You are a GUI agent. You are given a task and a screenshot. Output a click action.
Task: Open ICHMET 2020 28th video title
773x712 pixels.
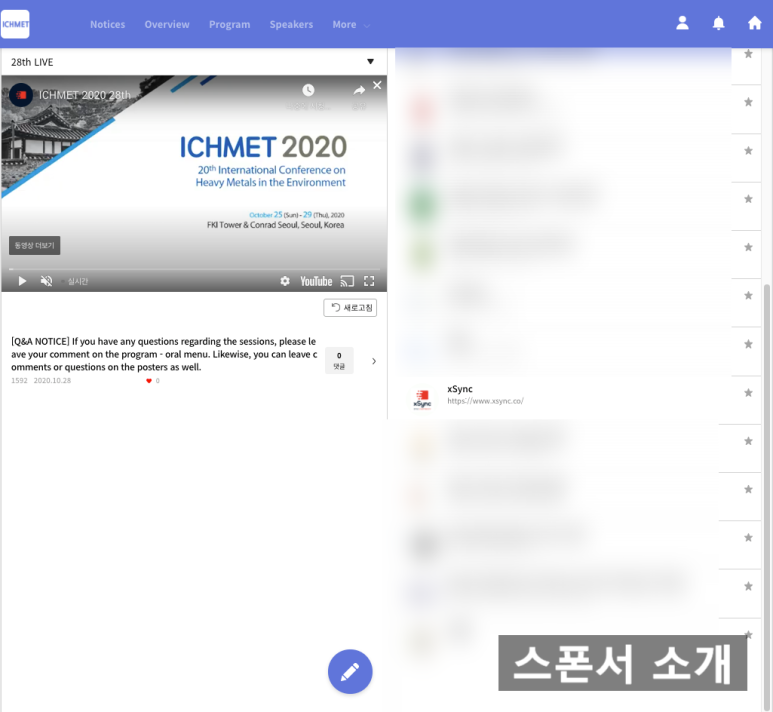click(x=85, y=95)
